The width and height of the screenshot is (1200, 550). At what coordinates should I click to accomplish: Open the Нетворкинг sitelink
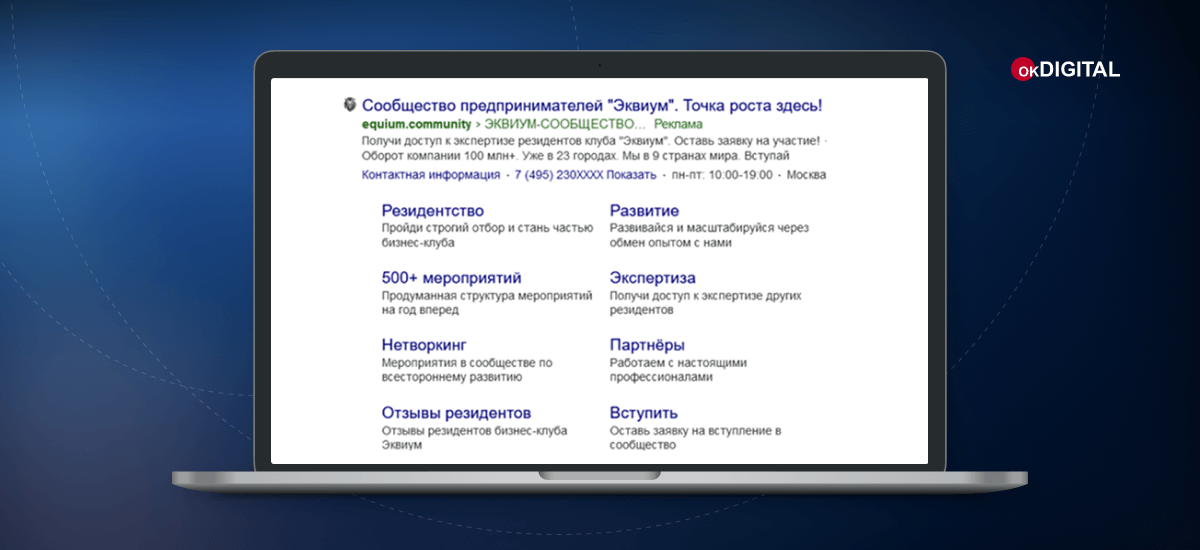coord(425,345)
